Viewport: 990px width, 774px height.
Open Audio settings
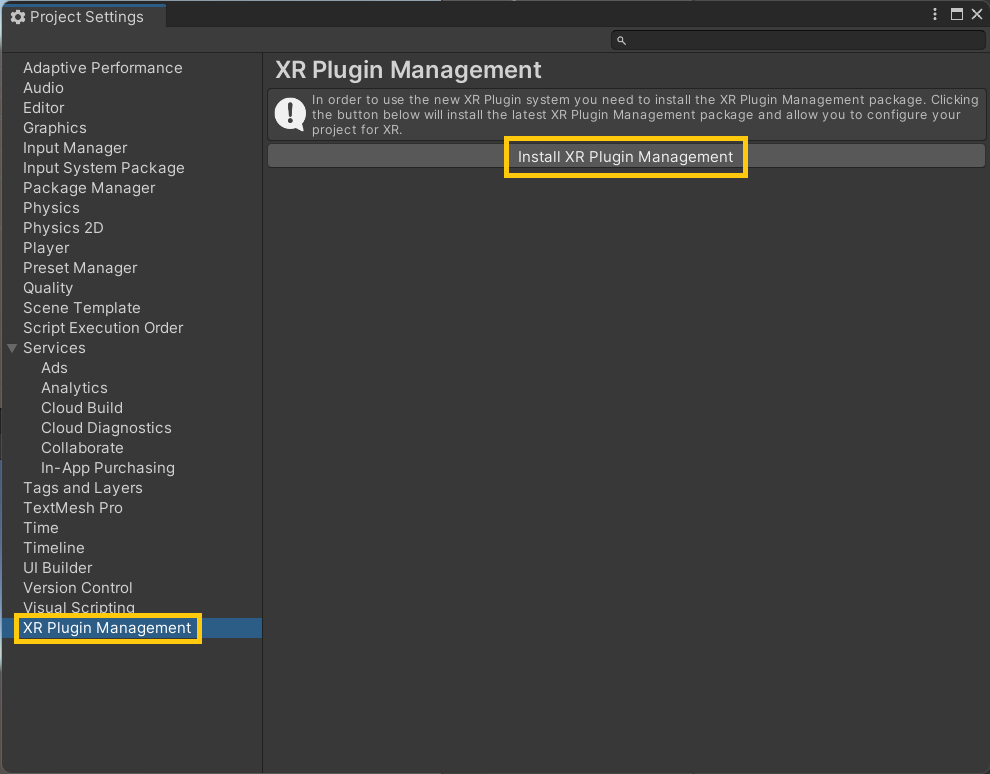(x=44, y=88)
